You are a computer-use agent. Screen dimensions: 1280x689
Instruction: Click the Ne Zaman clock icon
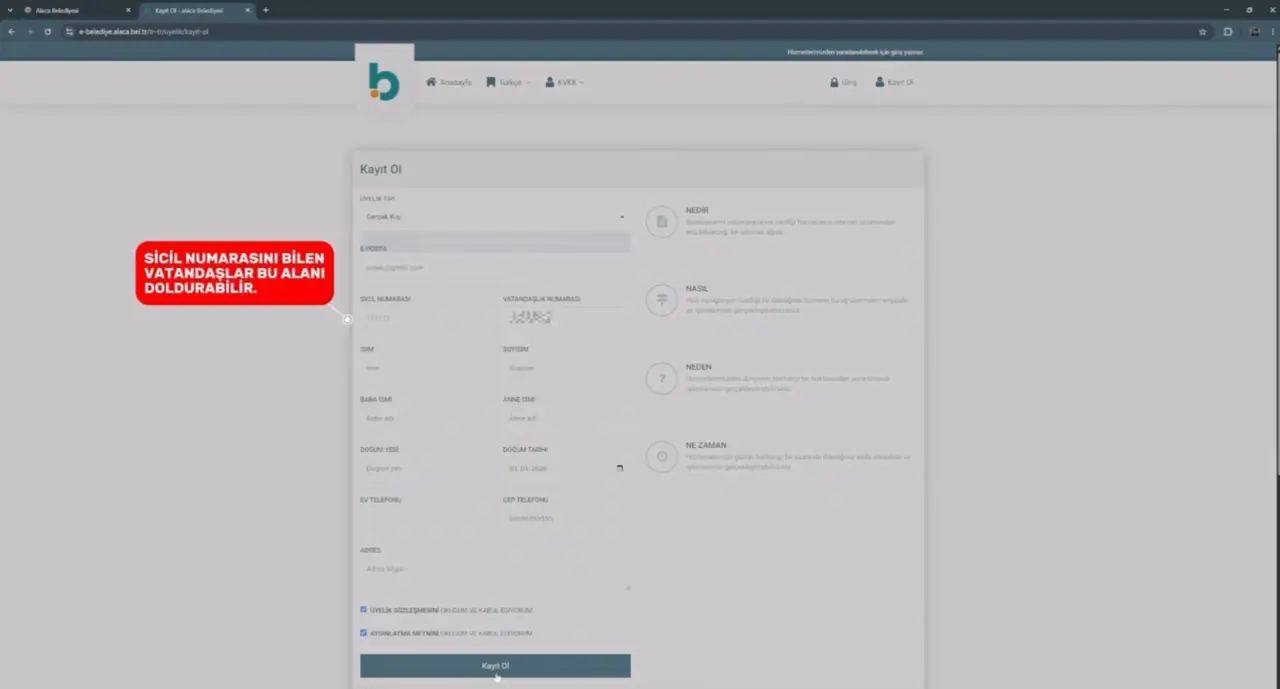point(662,457)
